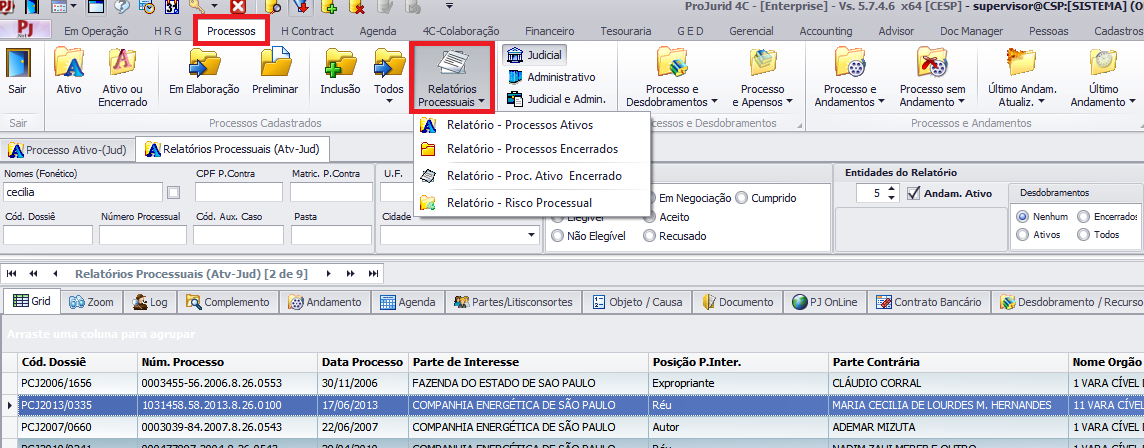Screen dimensions: 1144x448
Task: Select the Nenhum radio button
Action: 1022,216
